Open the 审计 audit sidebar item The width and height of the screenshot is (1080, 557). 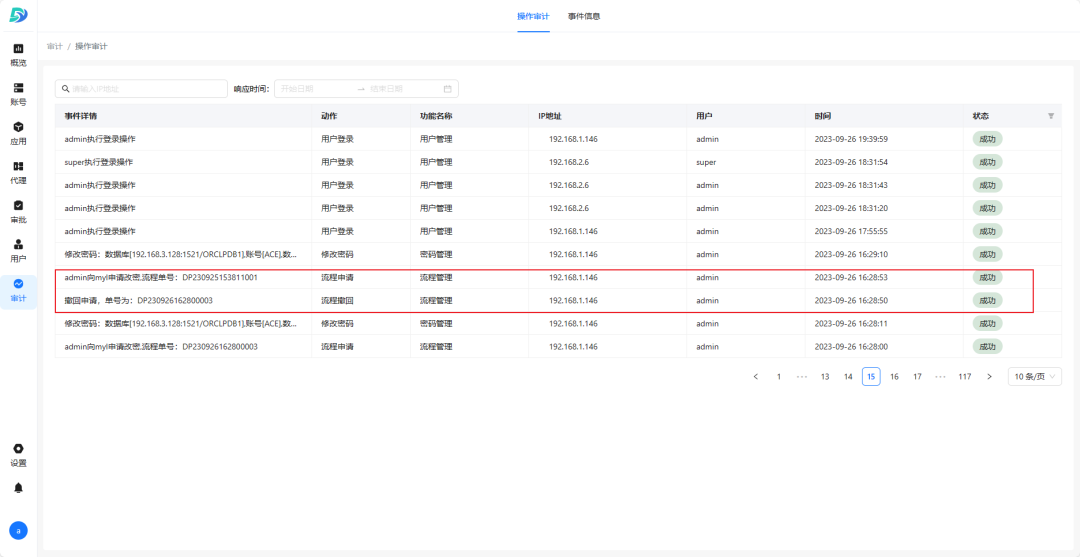tap(19, 290)
